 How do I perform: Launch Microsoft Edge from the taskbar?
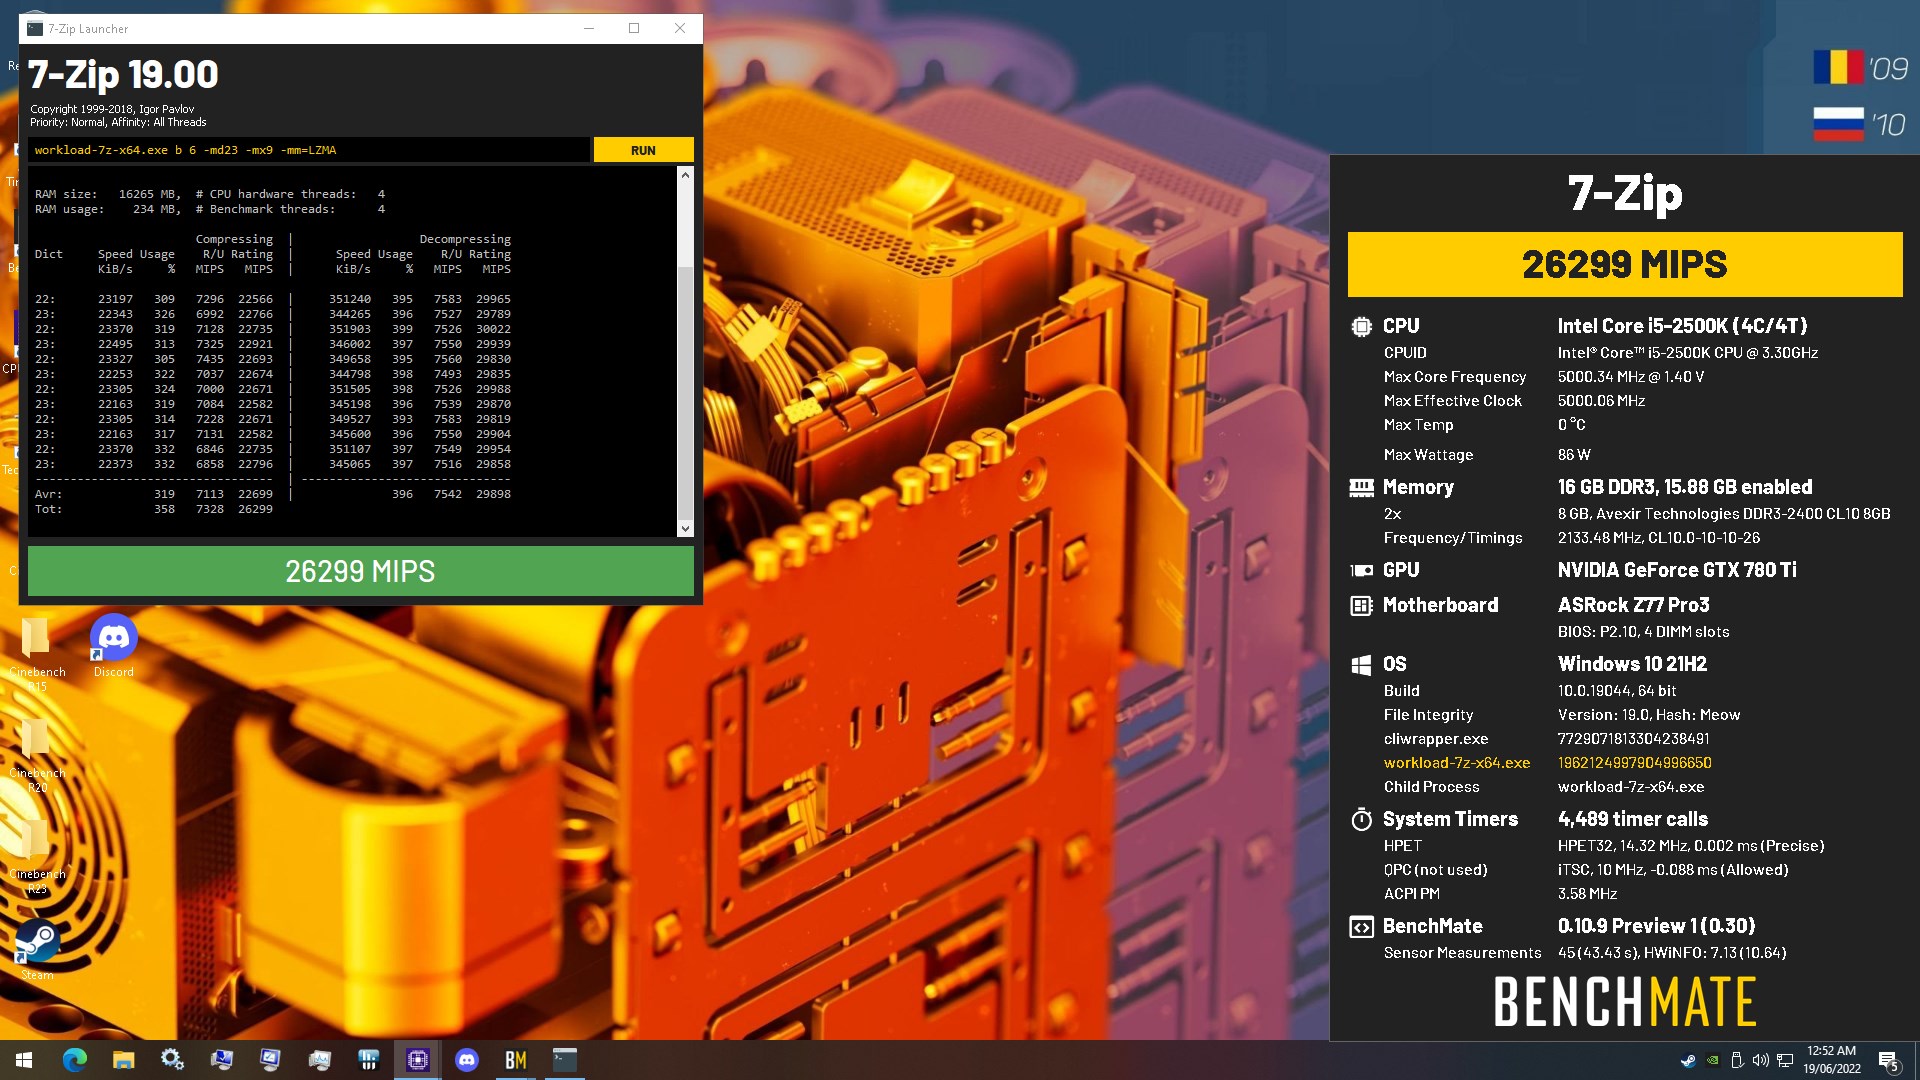point(75,1060)
